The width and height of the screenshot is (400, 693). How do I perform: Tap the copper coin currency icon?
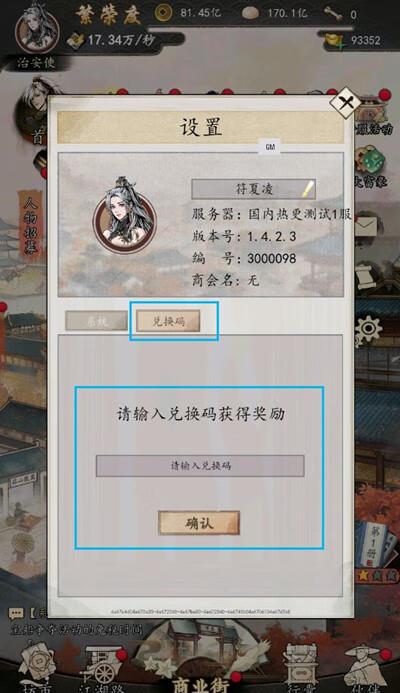tap(164, 13)
